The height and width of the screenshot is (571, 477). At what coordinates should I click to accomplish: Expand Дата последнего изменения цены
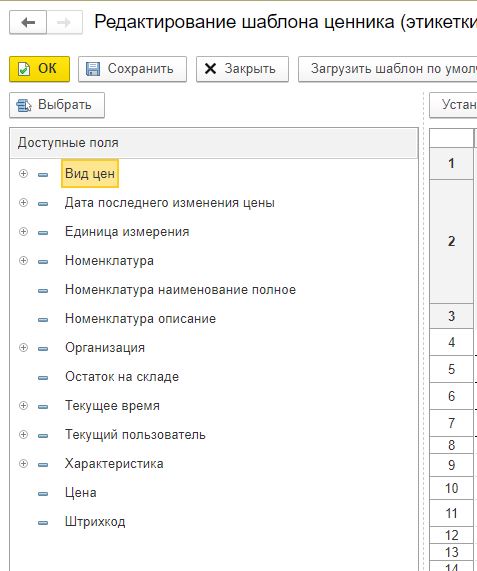point(23,202)
